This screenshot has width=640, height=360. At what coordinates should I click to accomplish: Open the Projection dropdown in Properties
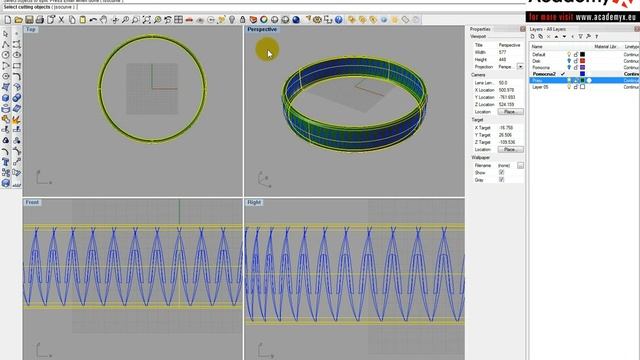click(520, 67)
